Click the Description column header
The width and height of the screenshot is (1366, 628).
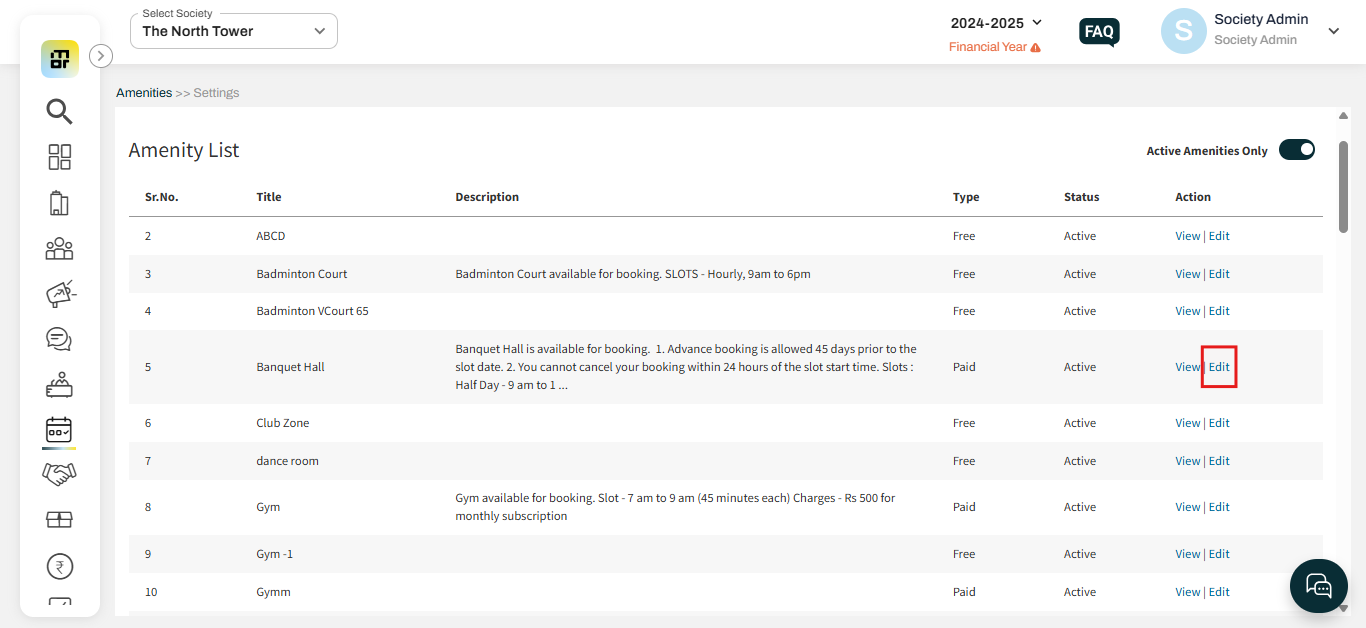pyautogui.click(x=487, y=197)
